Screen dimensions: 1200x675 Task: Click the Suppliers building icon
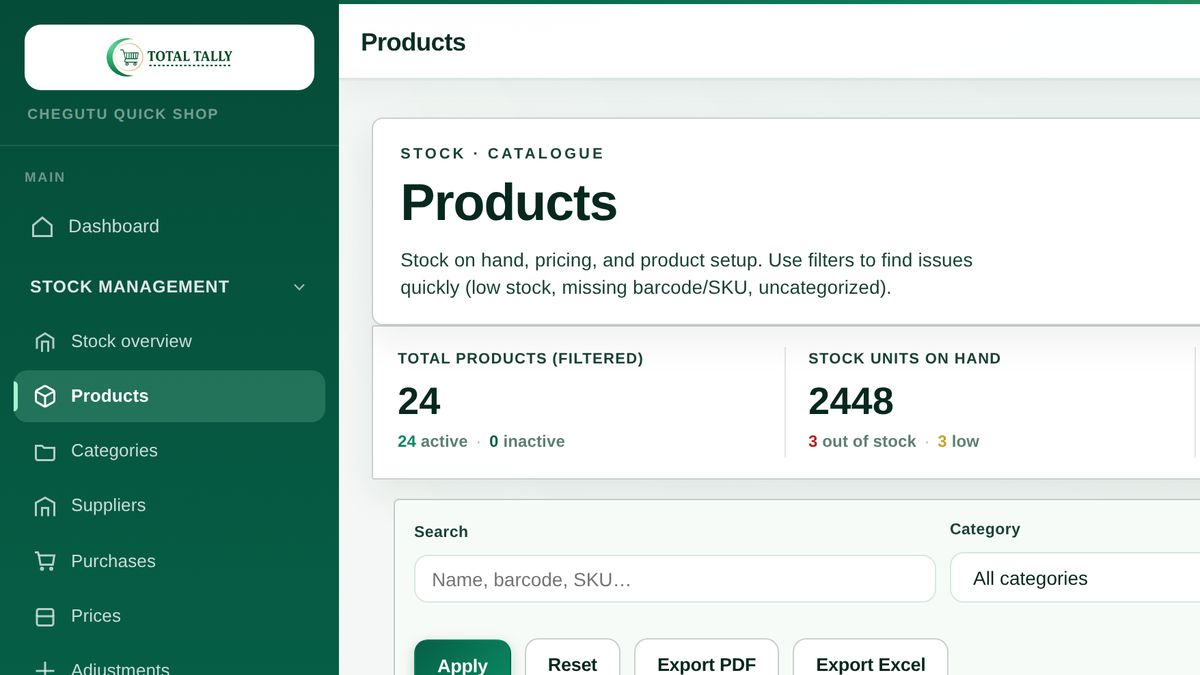tap(45, 506)
